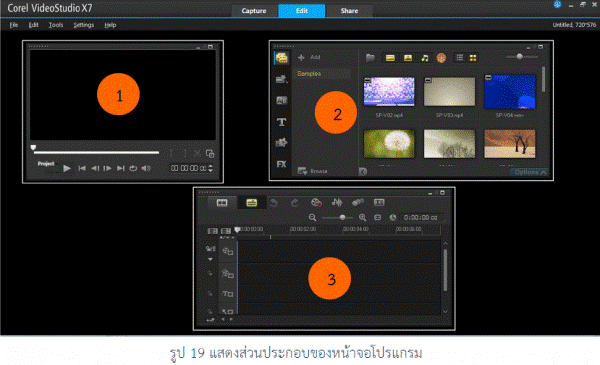Click the Browse button in library
Screen dimensions: 600x365
[x=313, y=171]
